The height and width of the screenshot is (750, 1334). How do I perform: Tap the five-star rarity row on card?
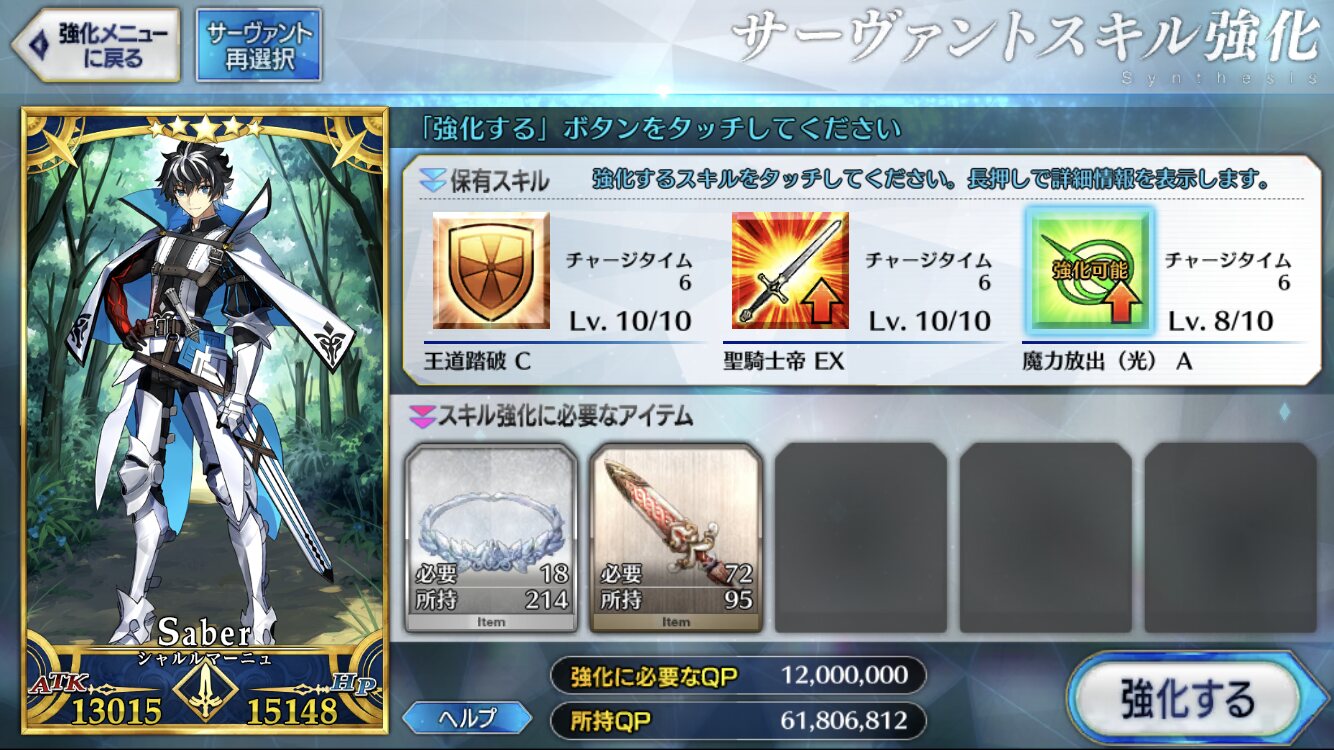[x=205, y=129]
